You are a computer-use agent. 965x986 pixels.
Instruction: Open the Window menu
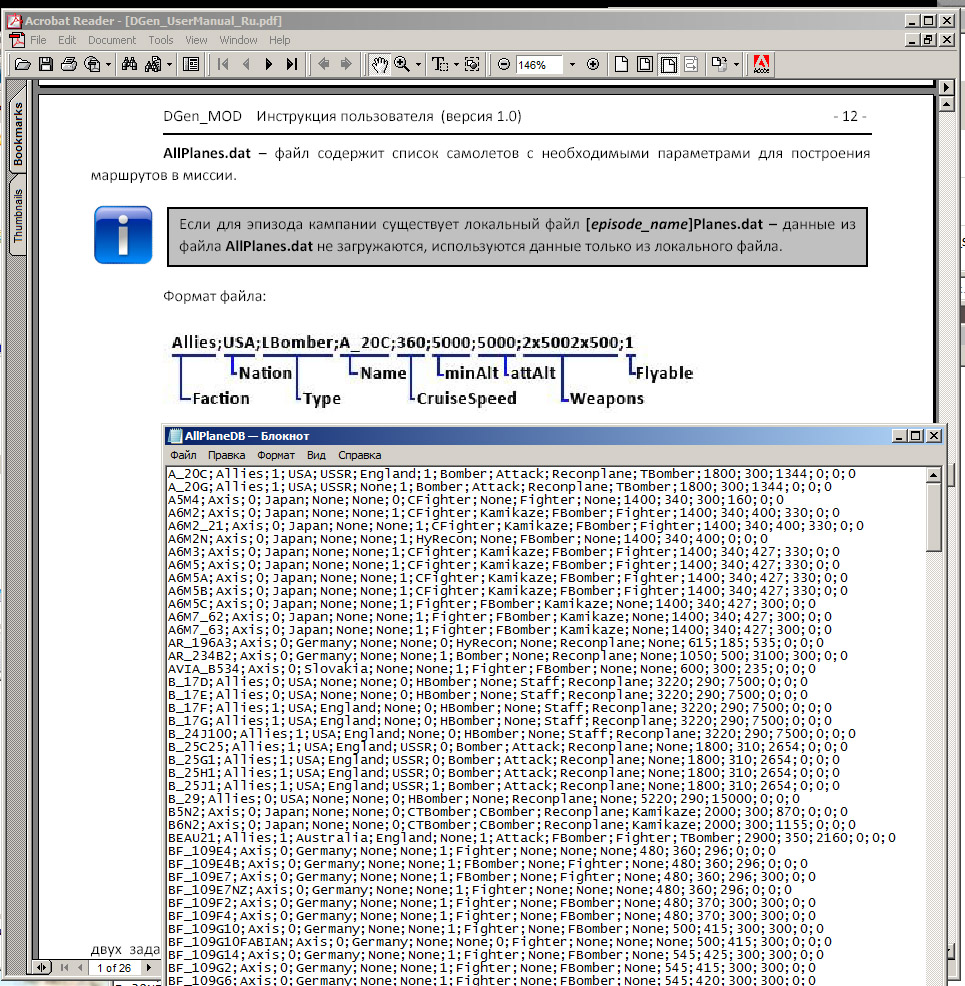(x=238, y=40)
